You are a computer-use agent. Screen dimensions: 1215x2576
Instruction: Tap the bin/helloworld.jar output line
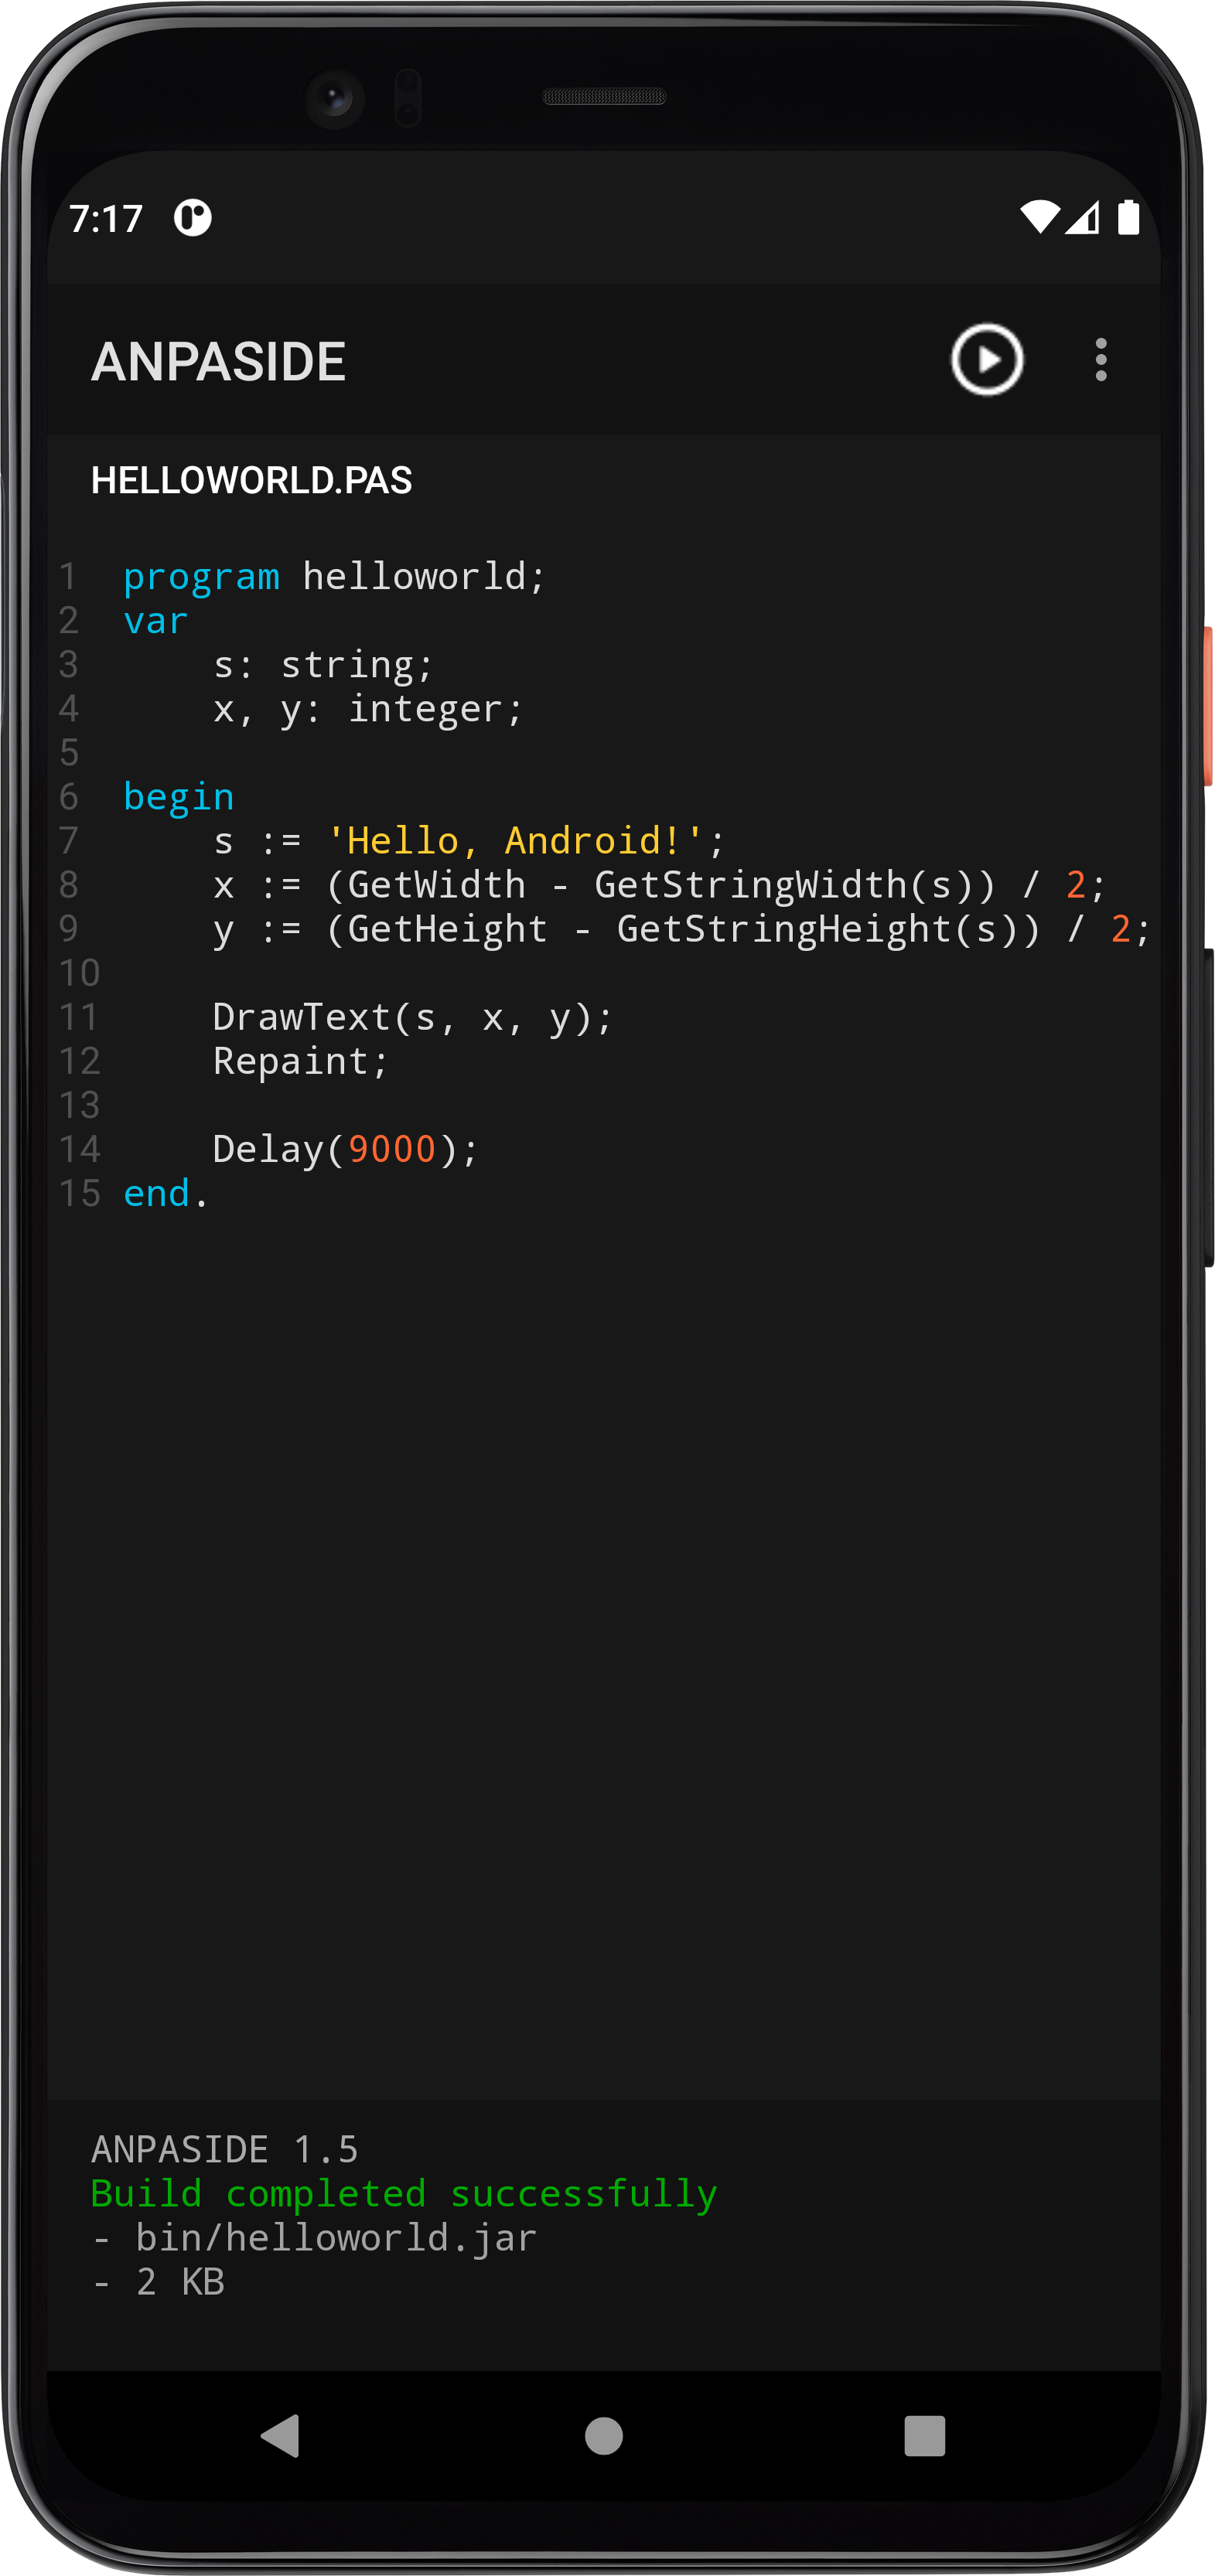tap(335, 2237)
